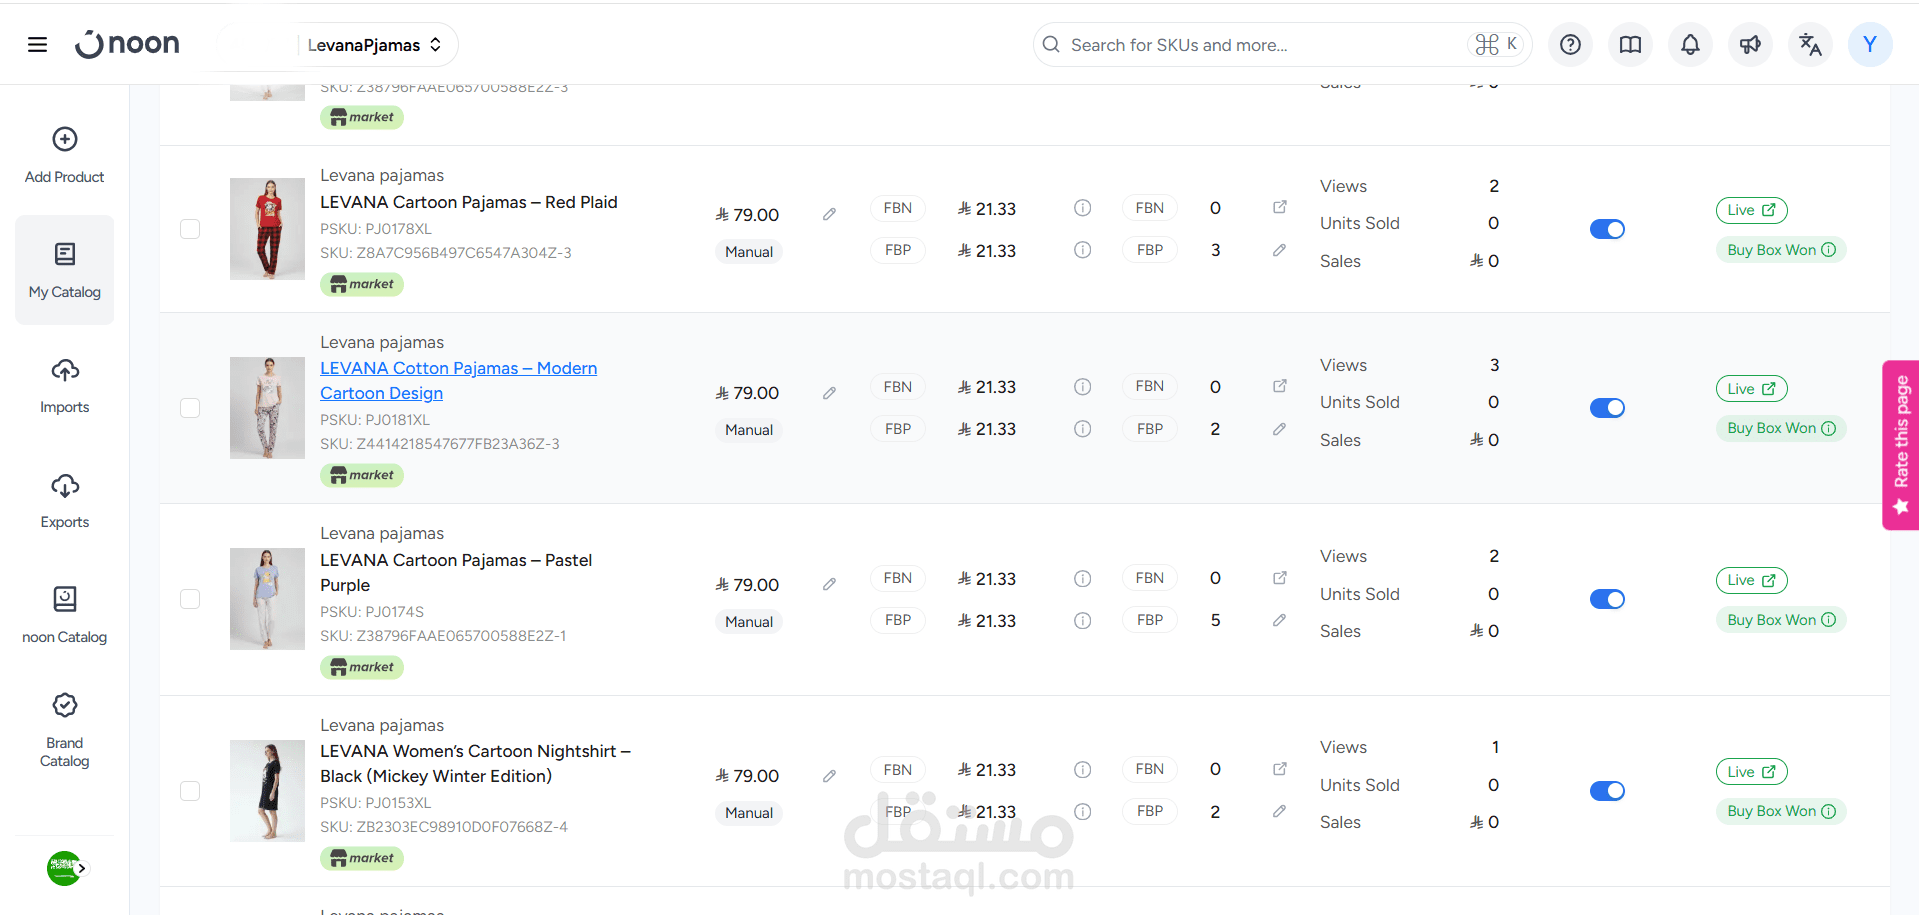
Task: Open Live link for Modern Cartoon Design
Action: coord(1751,389)
